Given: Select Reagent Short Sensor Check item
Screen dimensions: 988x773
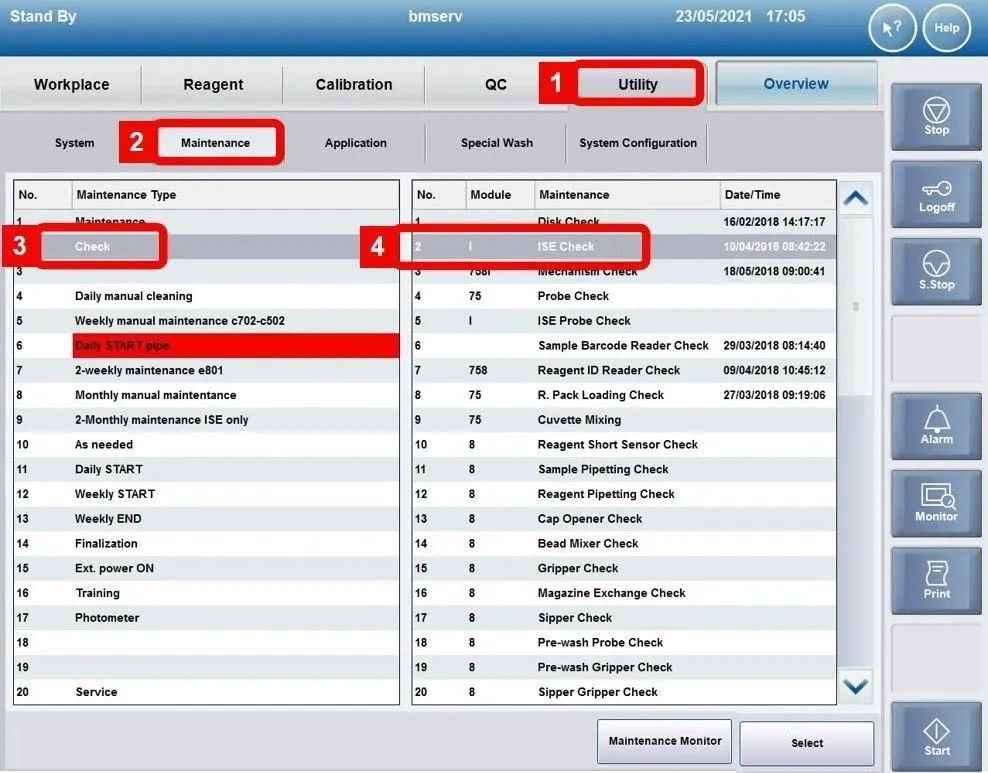Looking at the screenshot, I should coord(624,445).
